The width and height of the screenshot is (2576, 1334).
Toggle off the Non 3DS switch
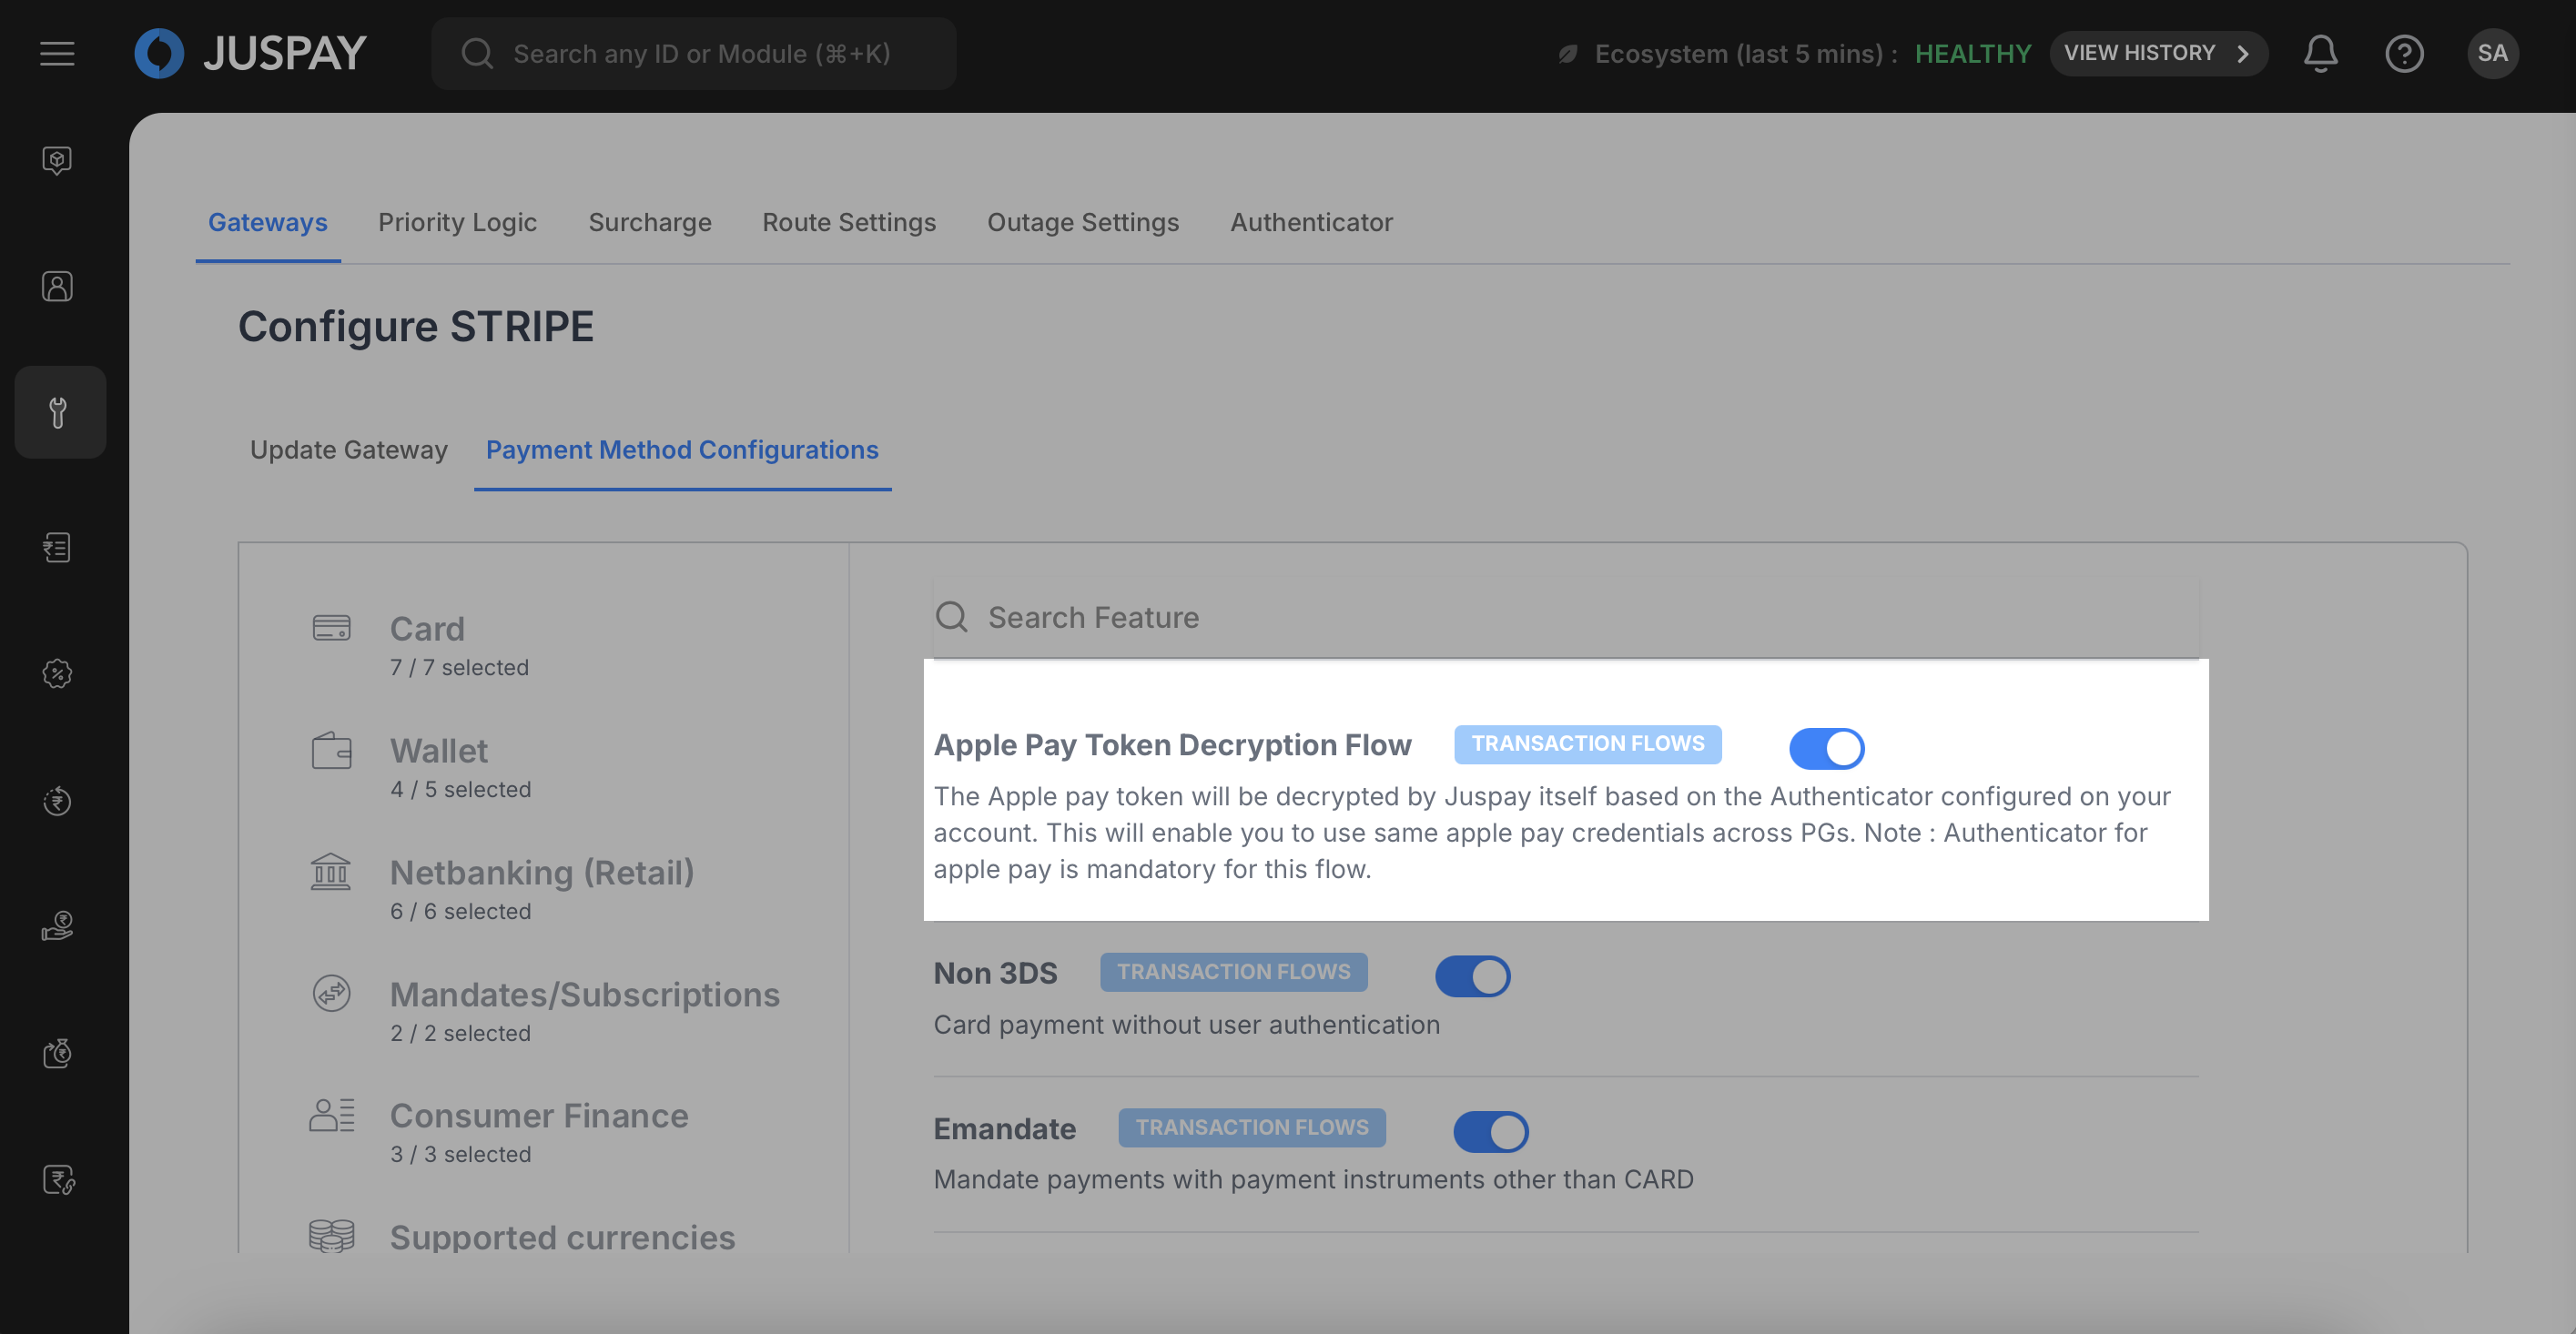pos(1472,976)
